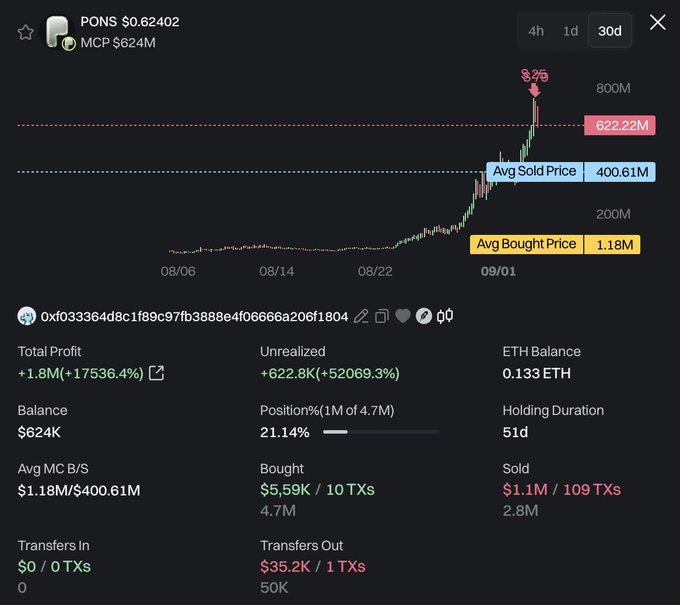Screen dimensions: 680x605
Task: Click the 622.22M current price label
Action: coord(620,125)
